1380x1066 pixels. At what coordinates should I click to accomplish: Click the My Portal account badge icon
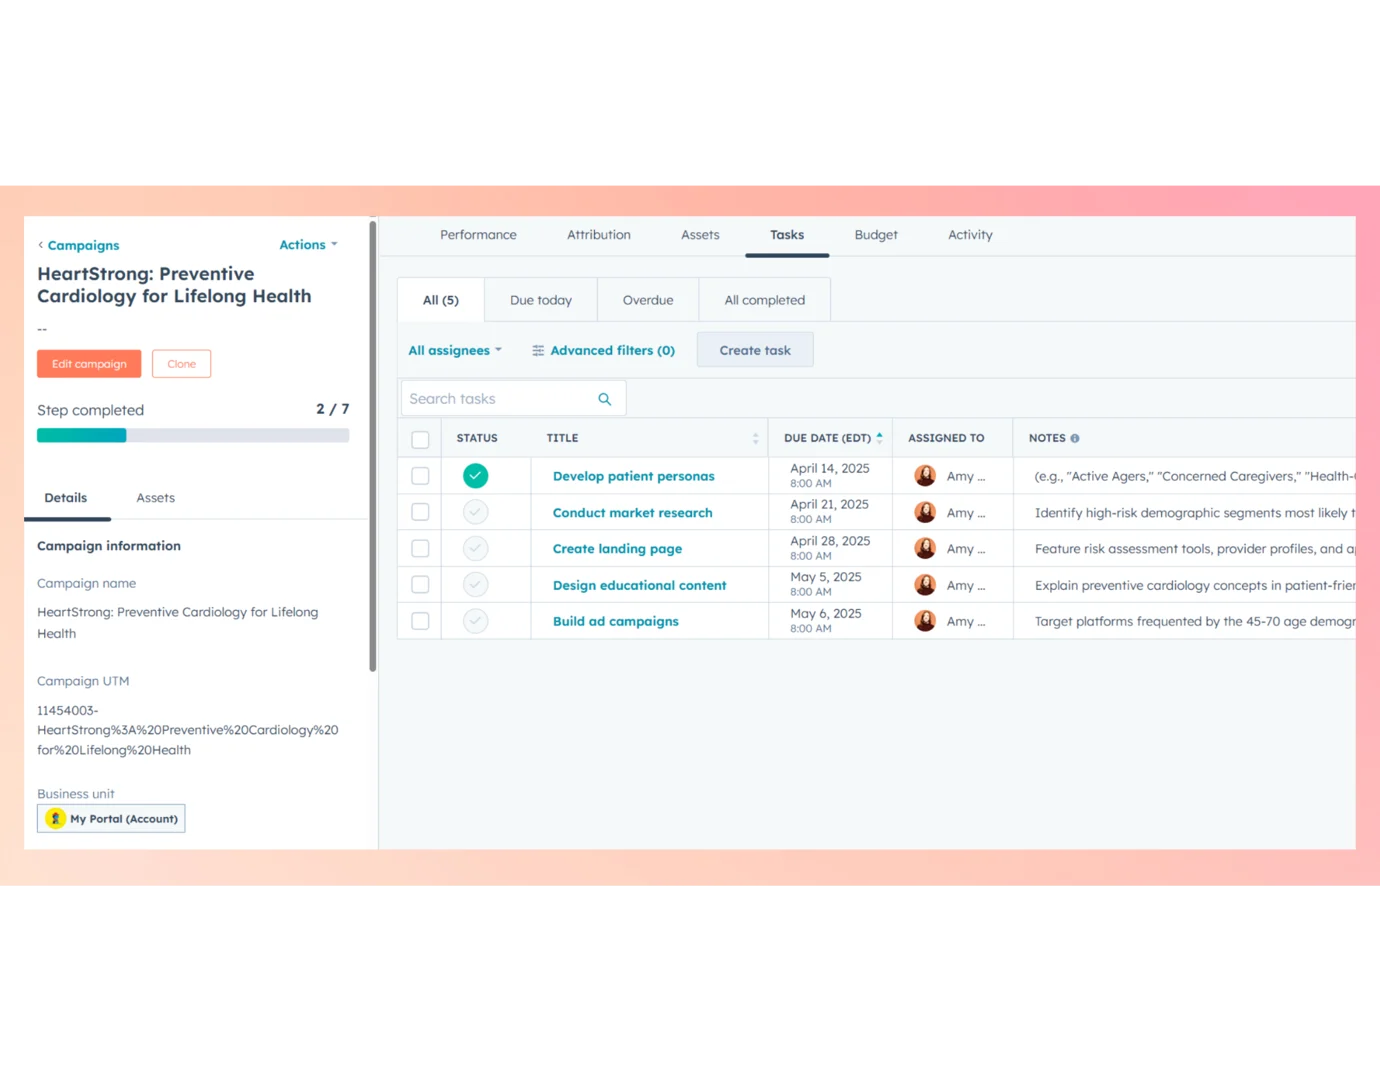(x=55, y=818)
